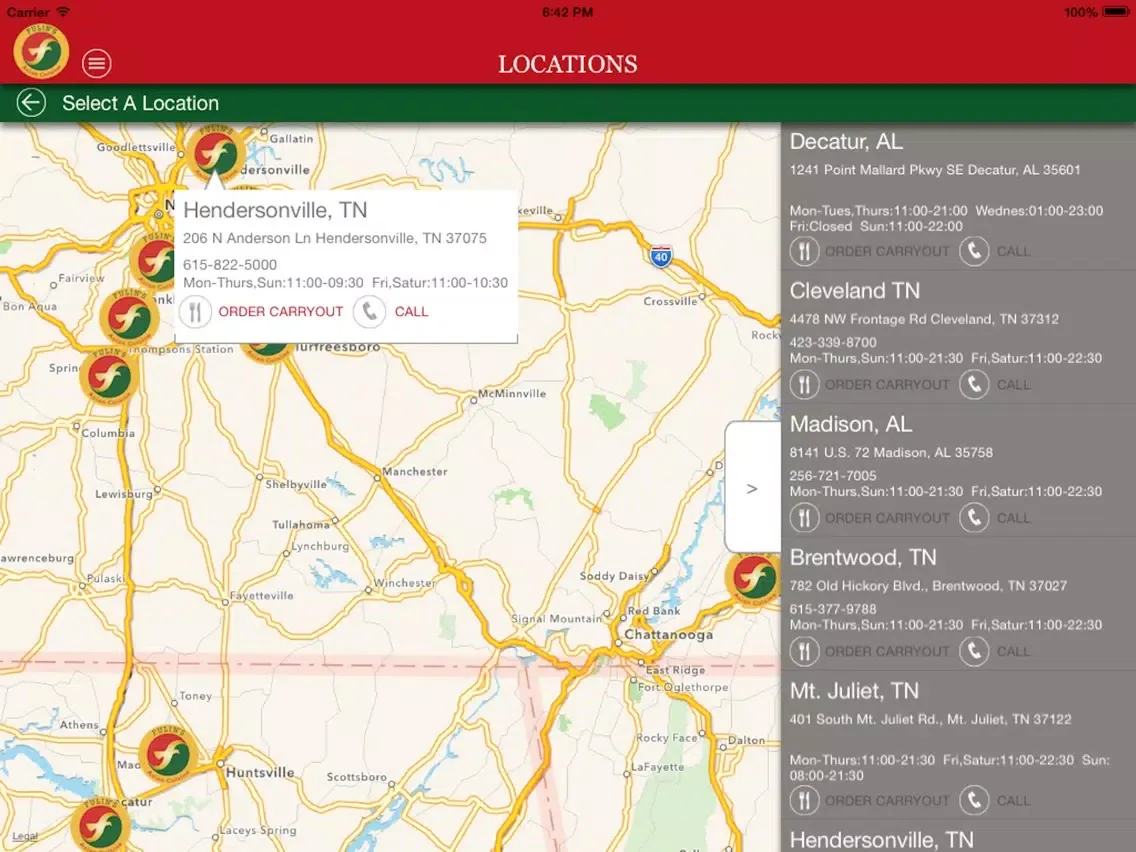The image size is (1136, 852).
Task: Open the hamburger menu
Action: [96, 63]
